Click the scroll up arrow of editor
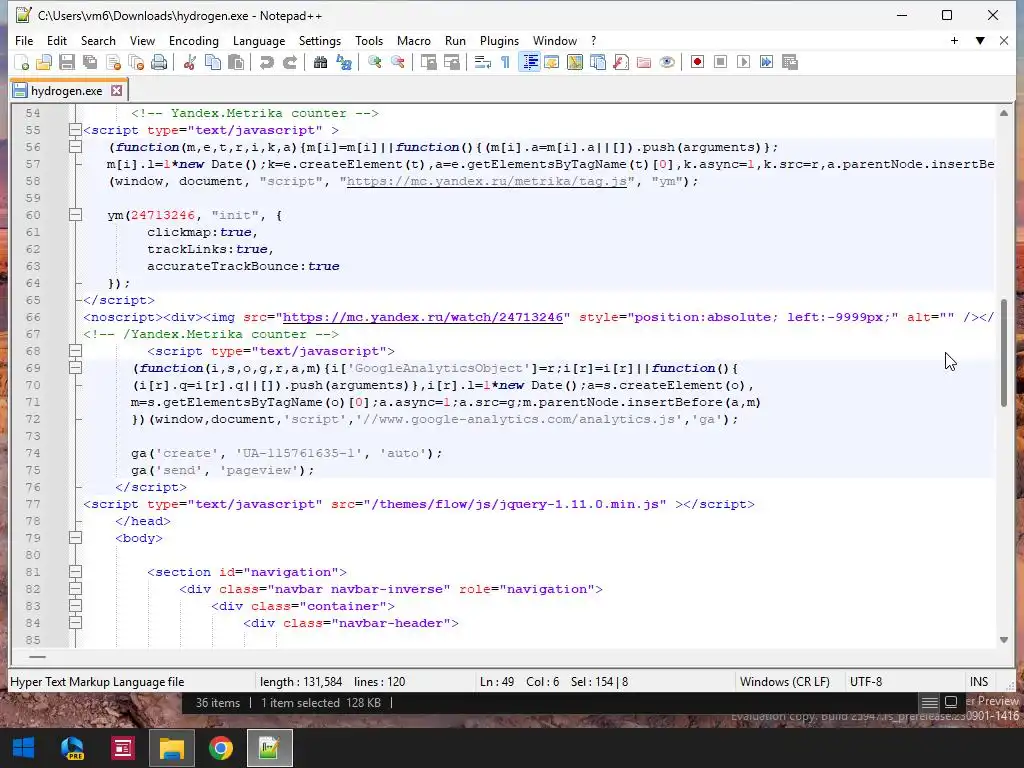Image resolution: width=1024 pixels, height=768 pixels. click(x=1004, y=113)
